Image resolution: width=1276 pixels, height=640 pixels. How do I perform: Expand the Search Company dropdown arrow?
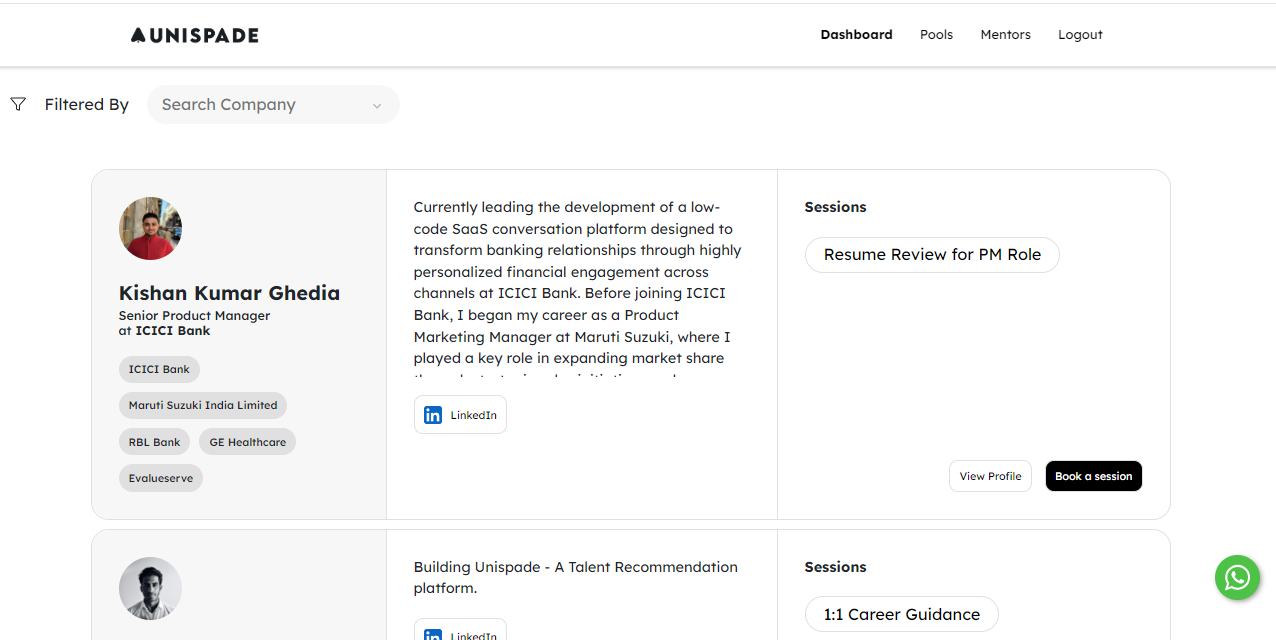[x=377, y=106]
